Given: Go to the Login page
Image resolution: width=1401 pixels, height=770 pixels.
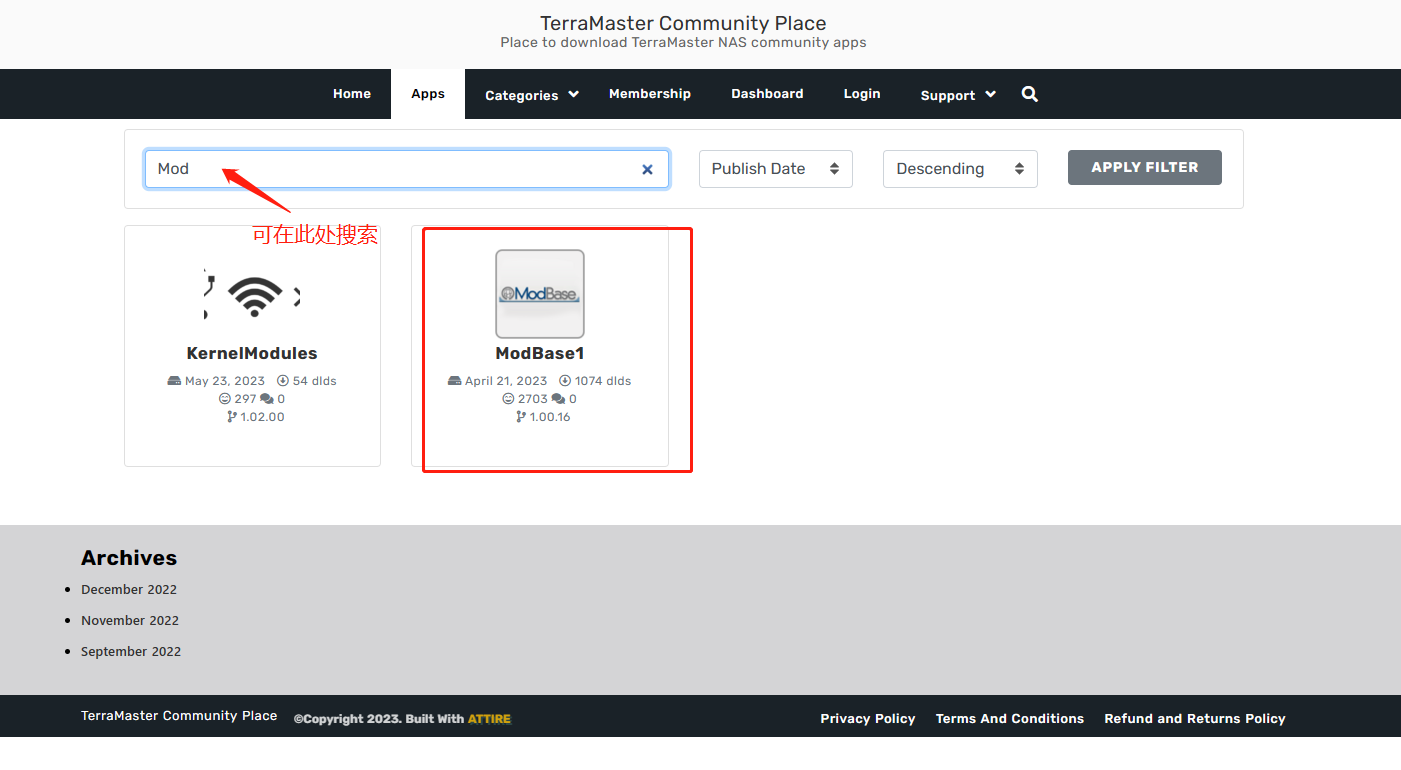Looking at the screenshot, I should [x=862, y=94].
